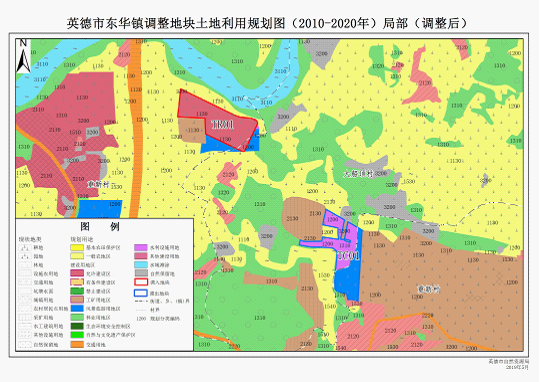
Task: Click the TR01 parcel label
Action: point(222,124)
